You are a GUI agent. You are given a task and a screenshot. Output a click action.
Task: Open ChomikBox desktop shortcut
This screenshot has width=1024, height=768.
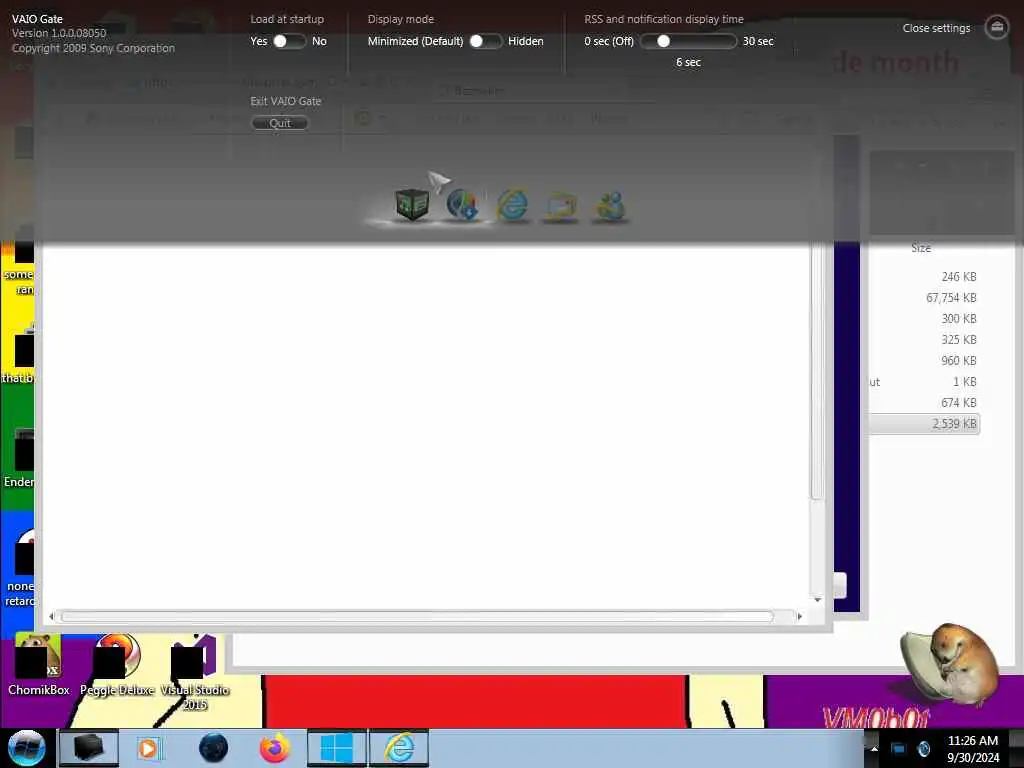coord(39,665)
